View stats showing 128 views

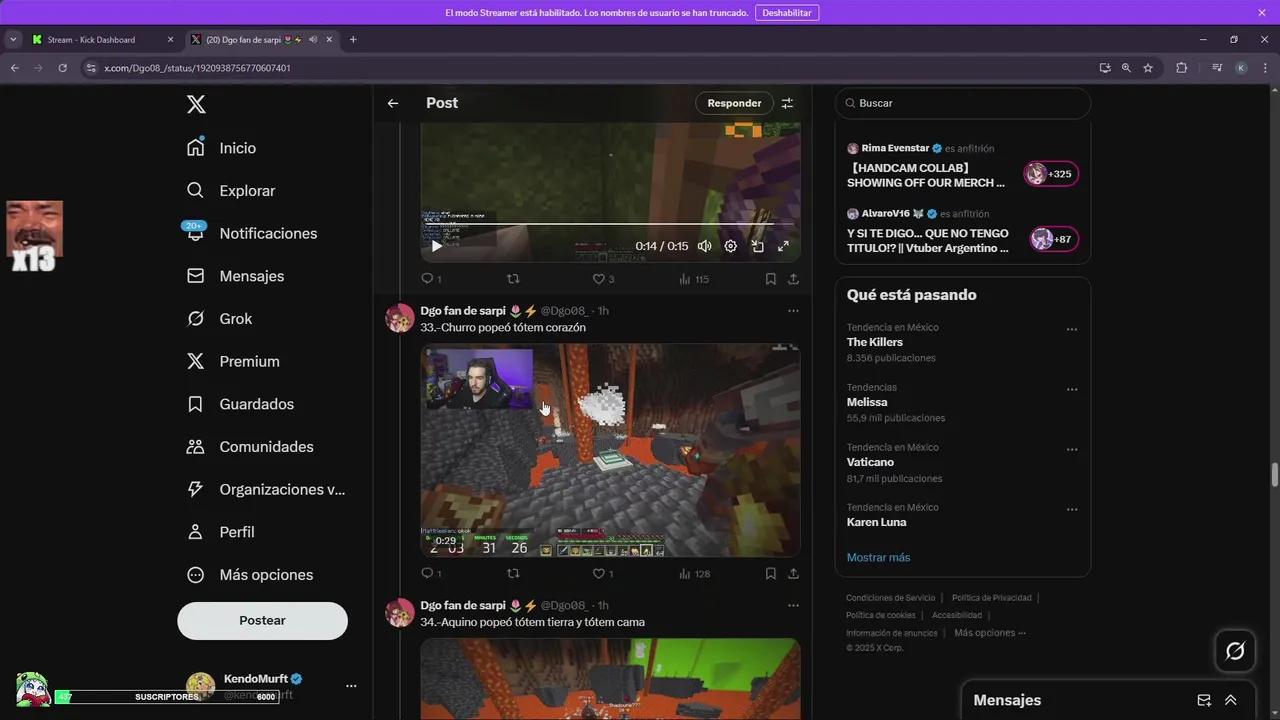[694, 574]
